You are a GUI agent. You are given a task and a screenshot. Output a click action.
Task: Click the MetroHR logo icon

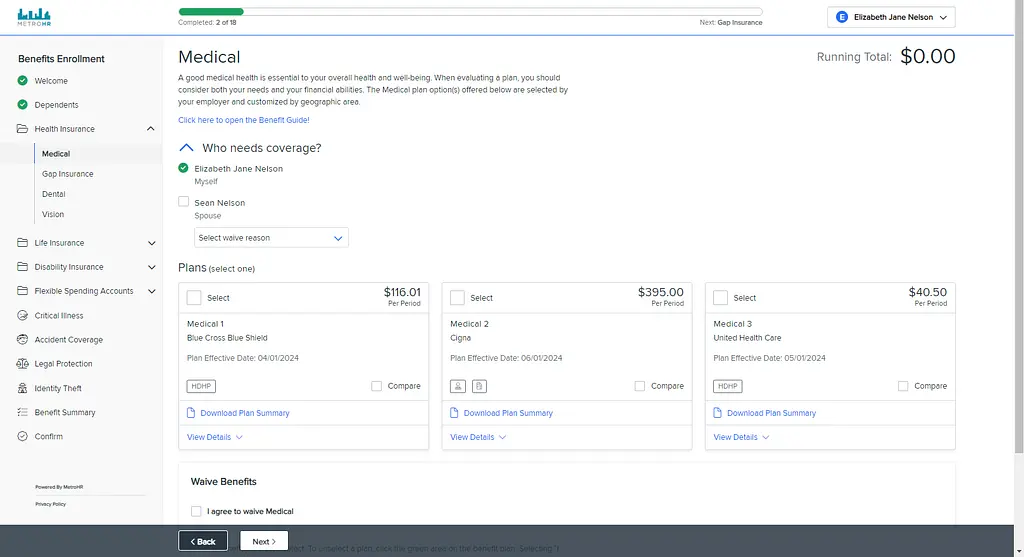[x=35, y=19]
